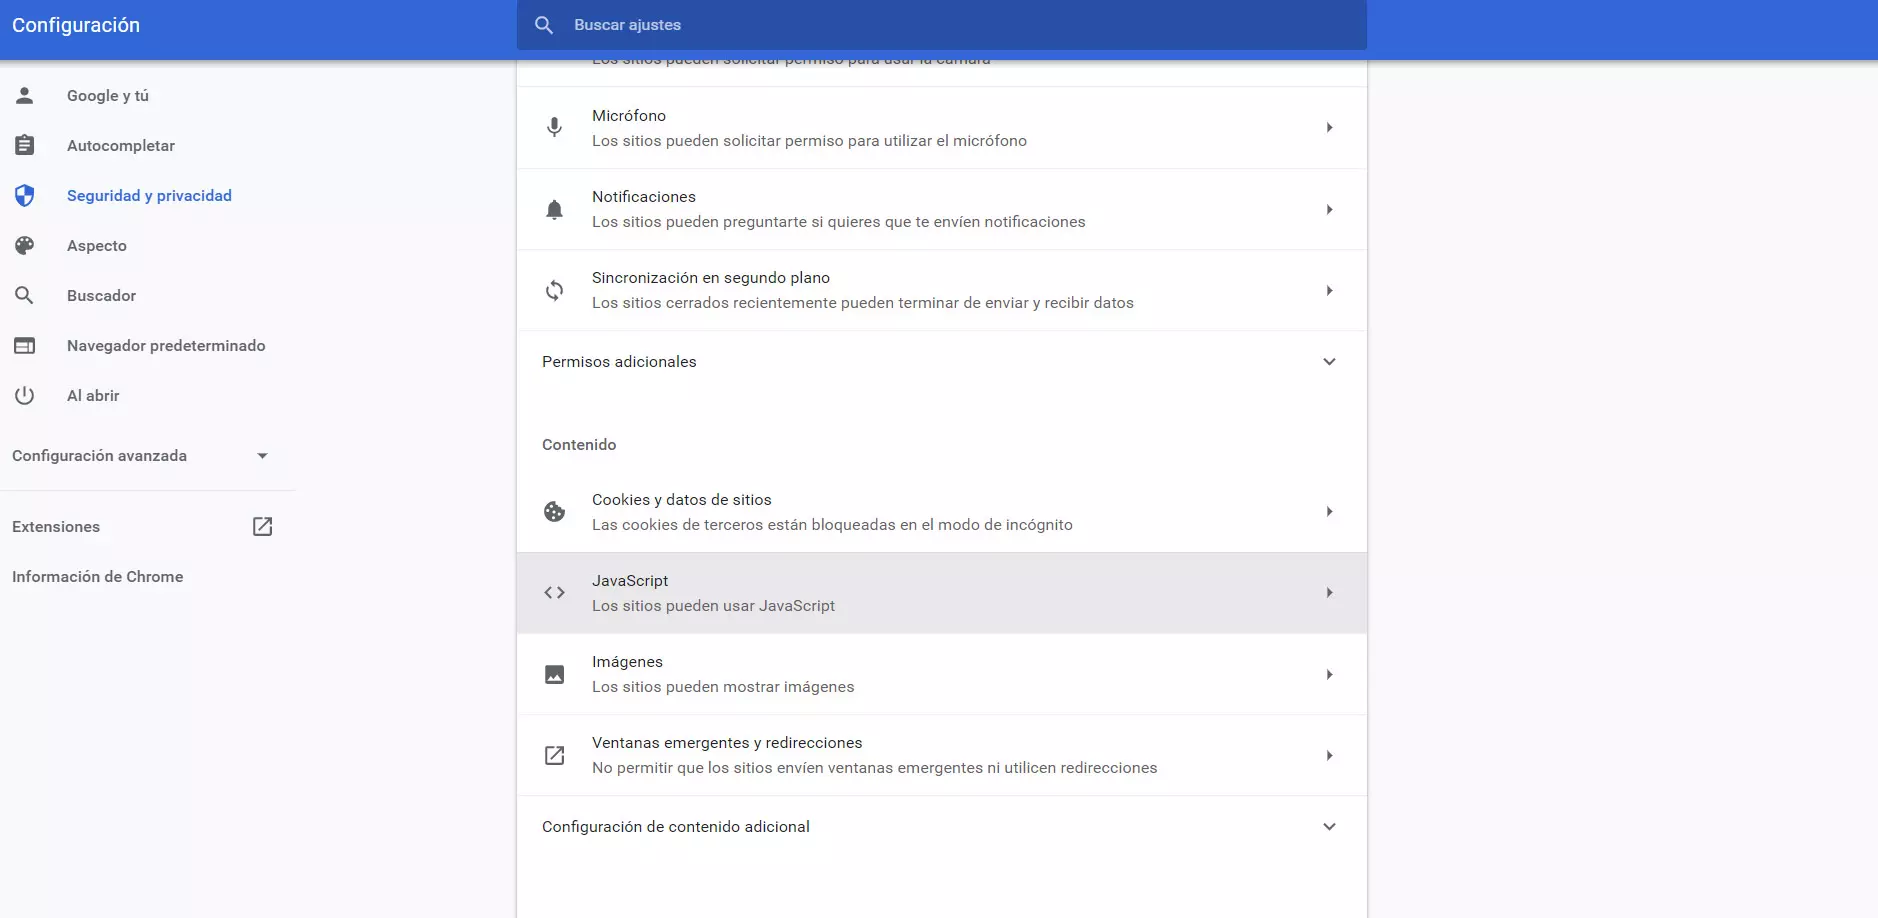1878x918 pixels.
Task: Select the microphone icon beside Micrófono
Action: click(x=556, y=126)
